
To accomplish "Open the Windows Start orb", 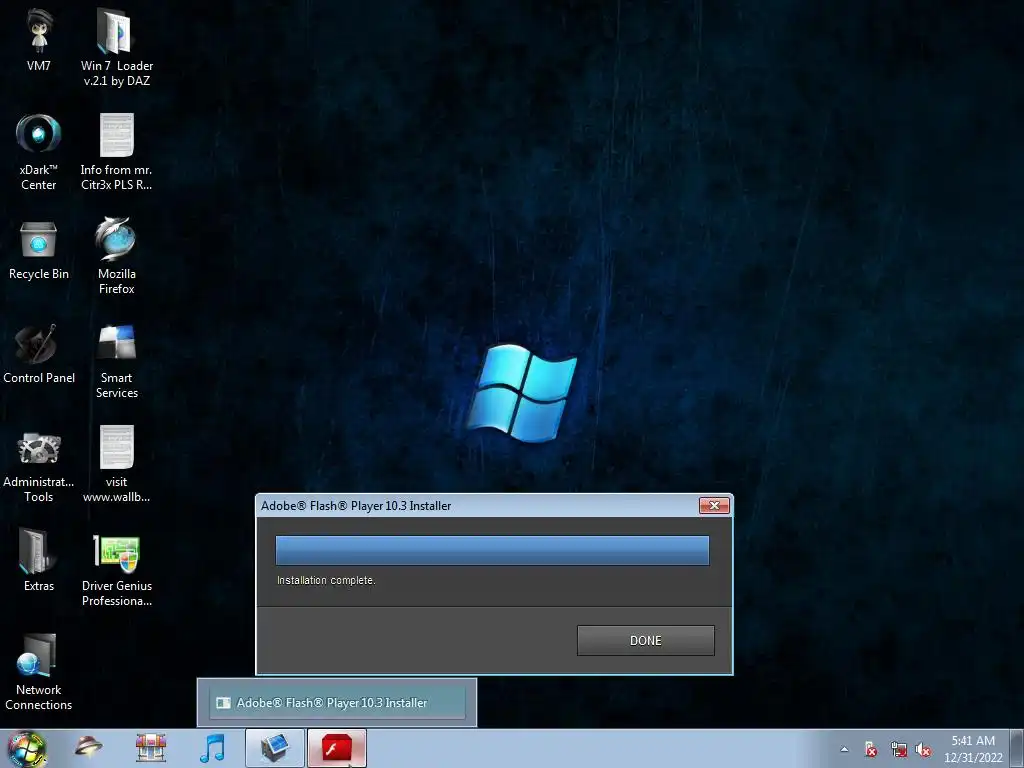I will click(26, 748).
